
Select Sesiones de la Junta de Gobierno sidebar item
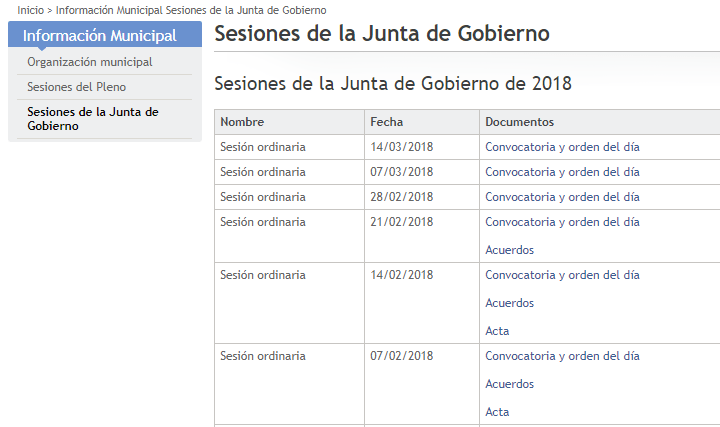click(x=93, y=119)
